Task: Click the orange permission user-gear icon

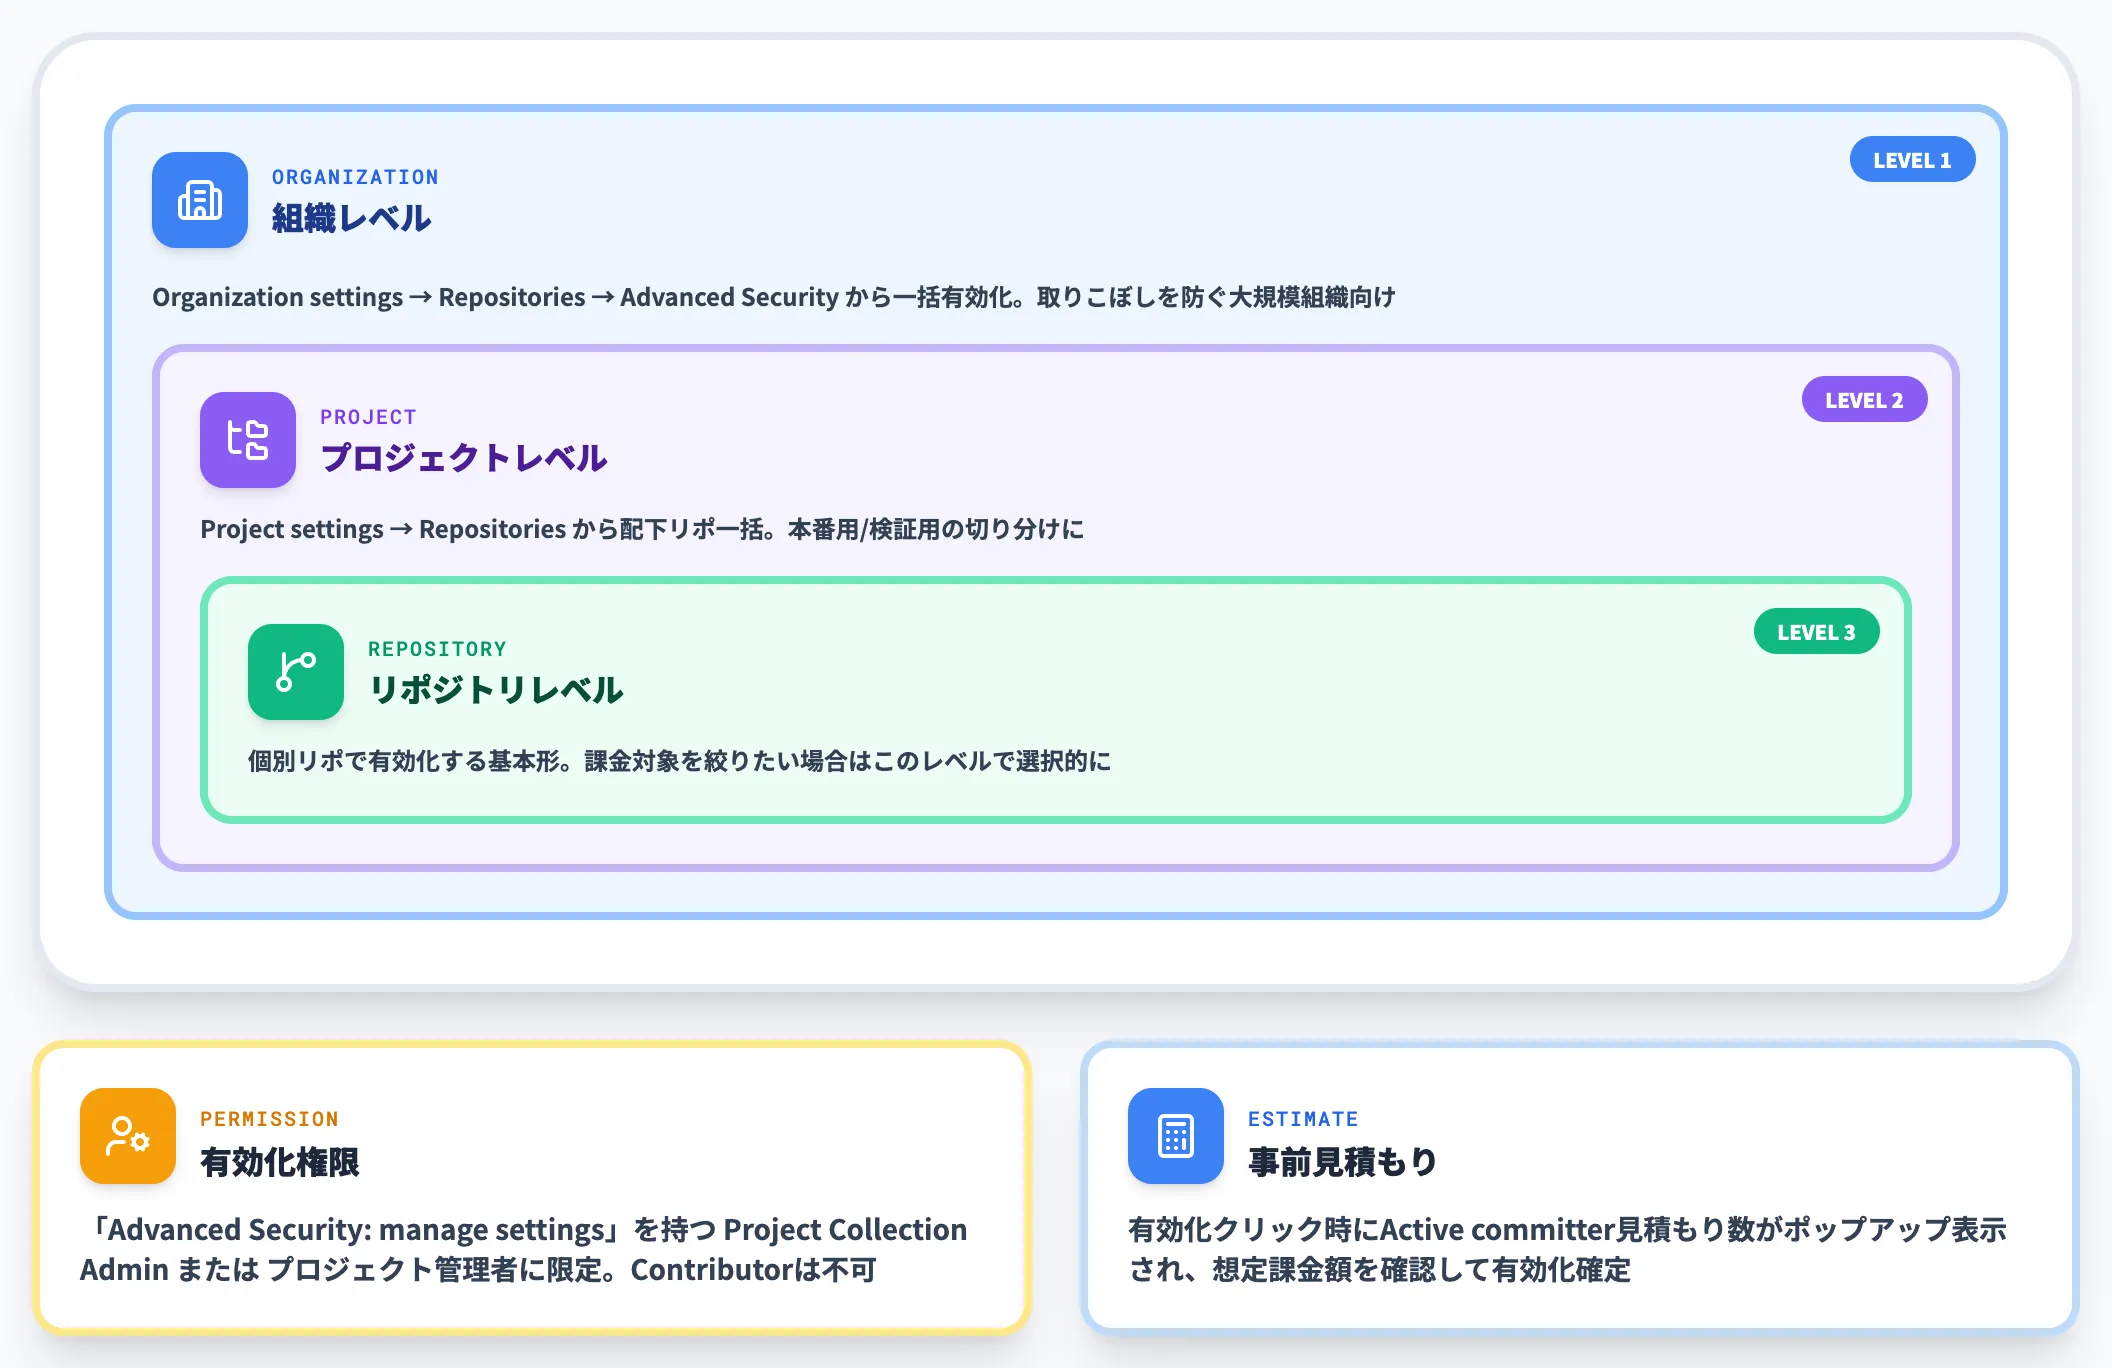Action: [x=128, y=1136]
